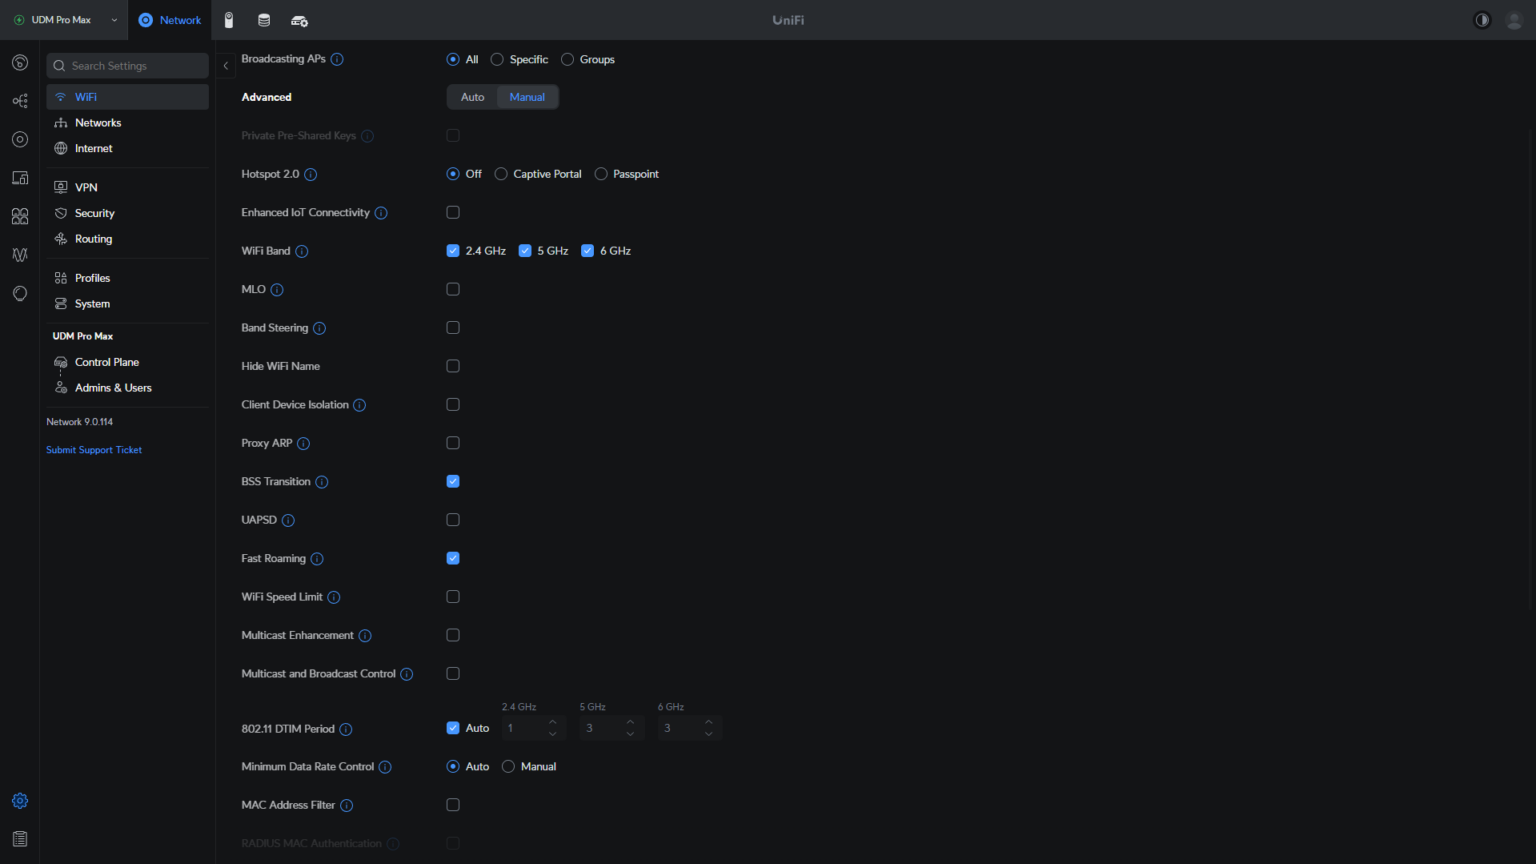Open the storage drive app icon
1536x864 pixels.
pyautogui.click(x=264, y=20)
